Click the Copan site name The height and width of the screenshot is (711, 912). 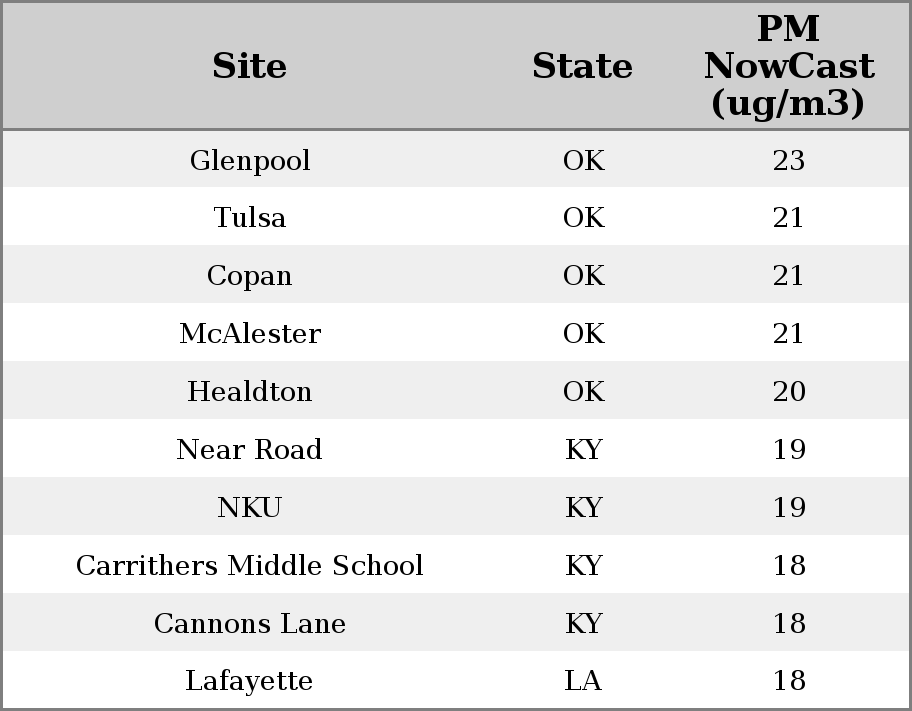click(249, 276)
